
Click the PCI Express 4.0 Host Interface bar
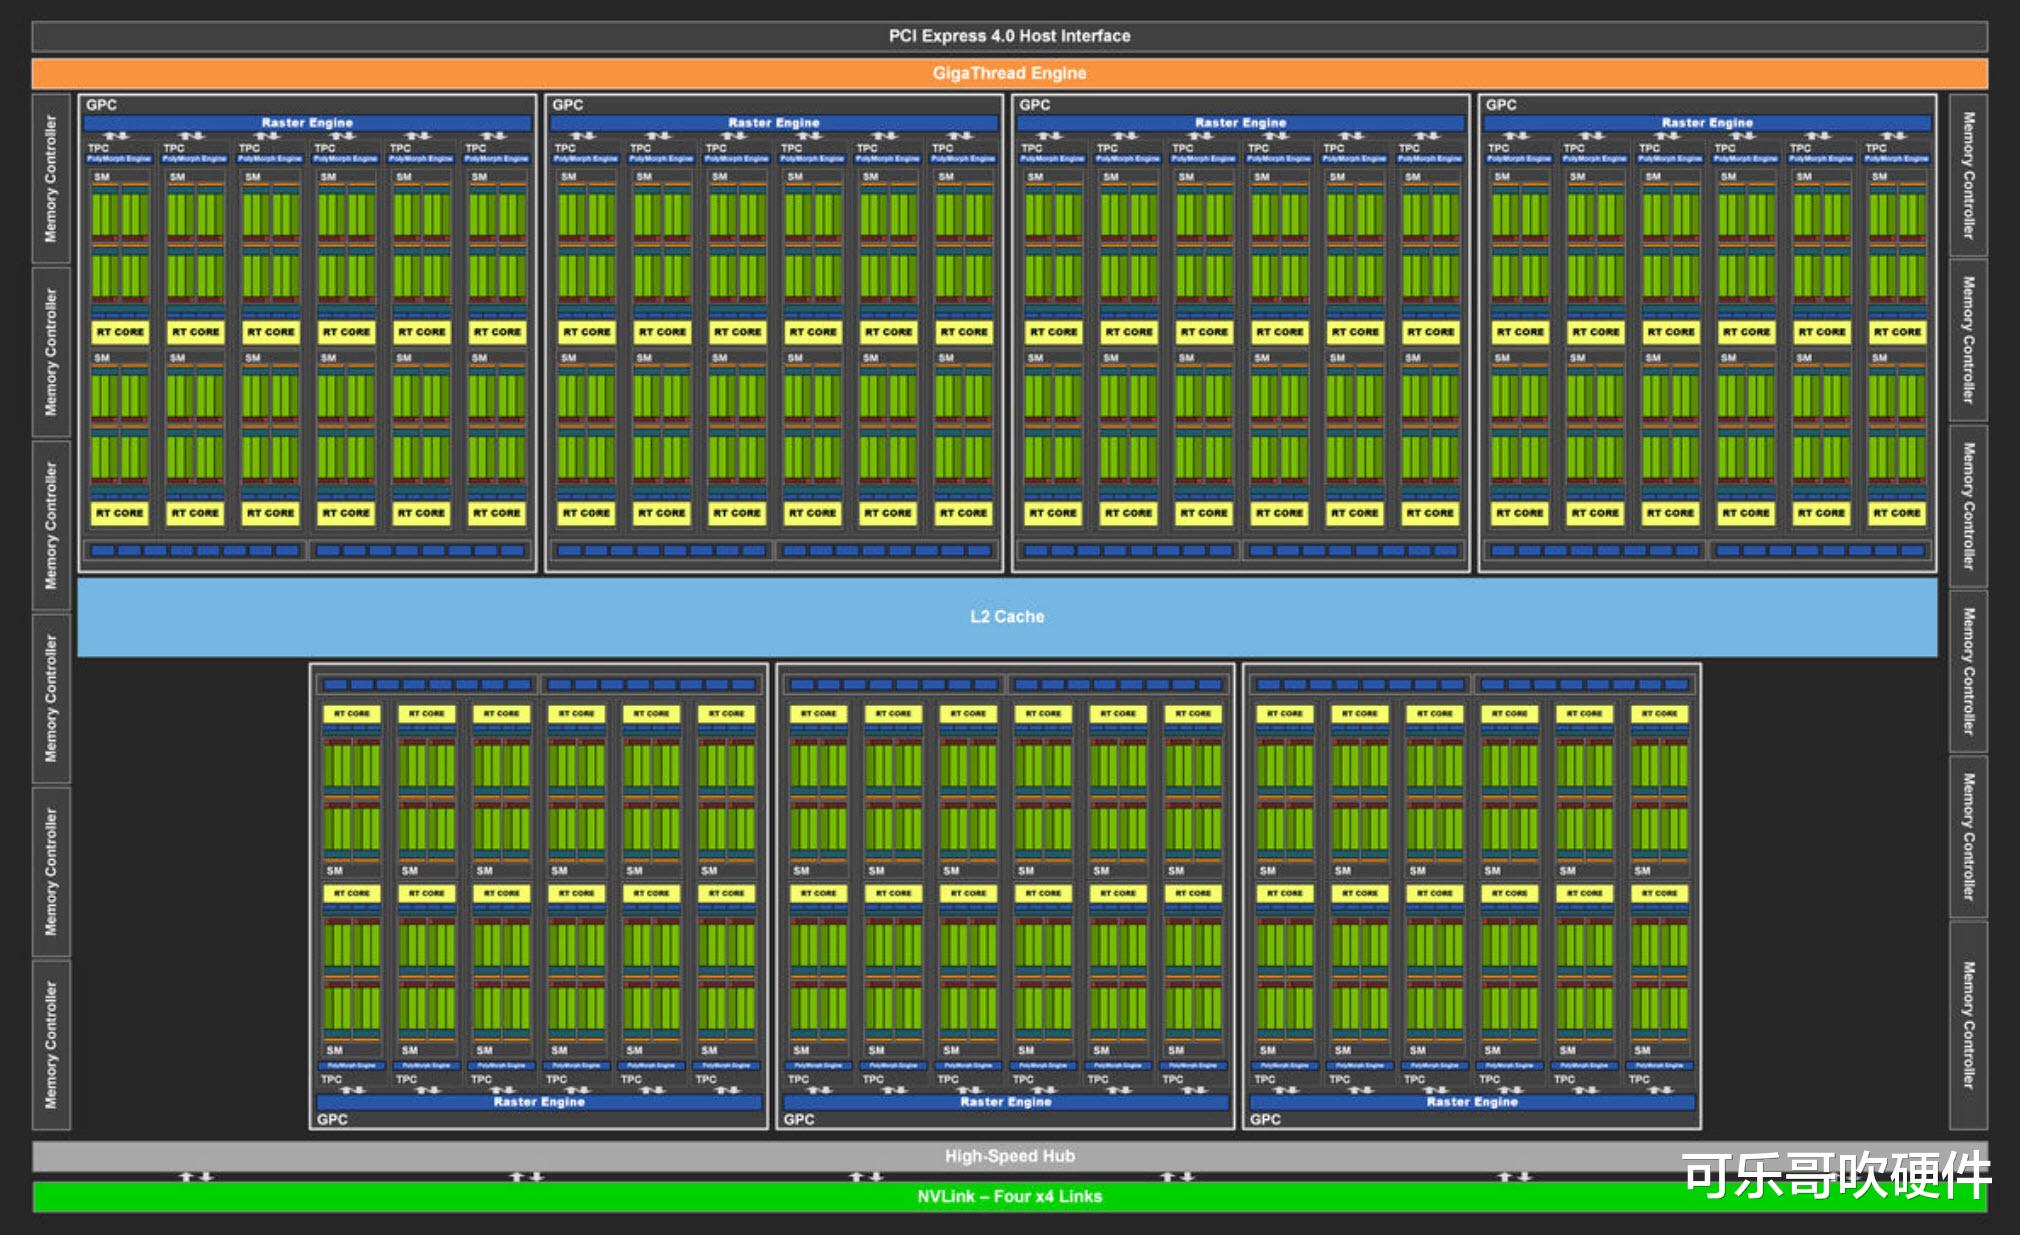(x=1010, y=35)
